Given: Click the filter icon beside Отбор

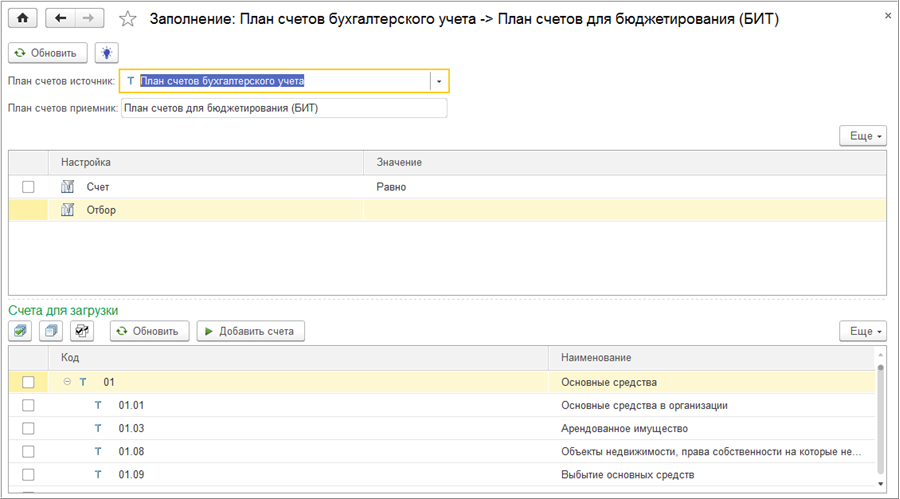Looking at the screenshot, I should [x=68, y=210].
